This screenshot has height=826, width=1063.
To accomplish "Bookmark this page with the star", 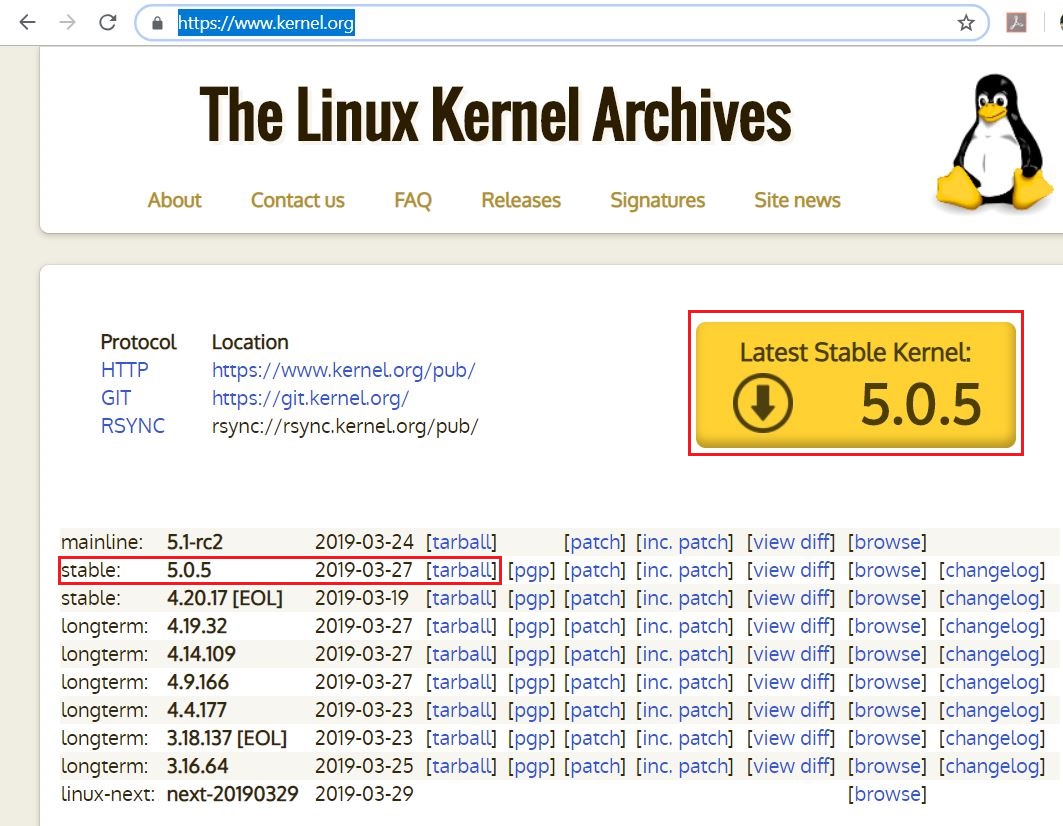I will click(x=966, y=21).
